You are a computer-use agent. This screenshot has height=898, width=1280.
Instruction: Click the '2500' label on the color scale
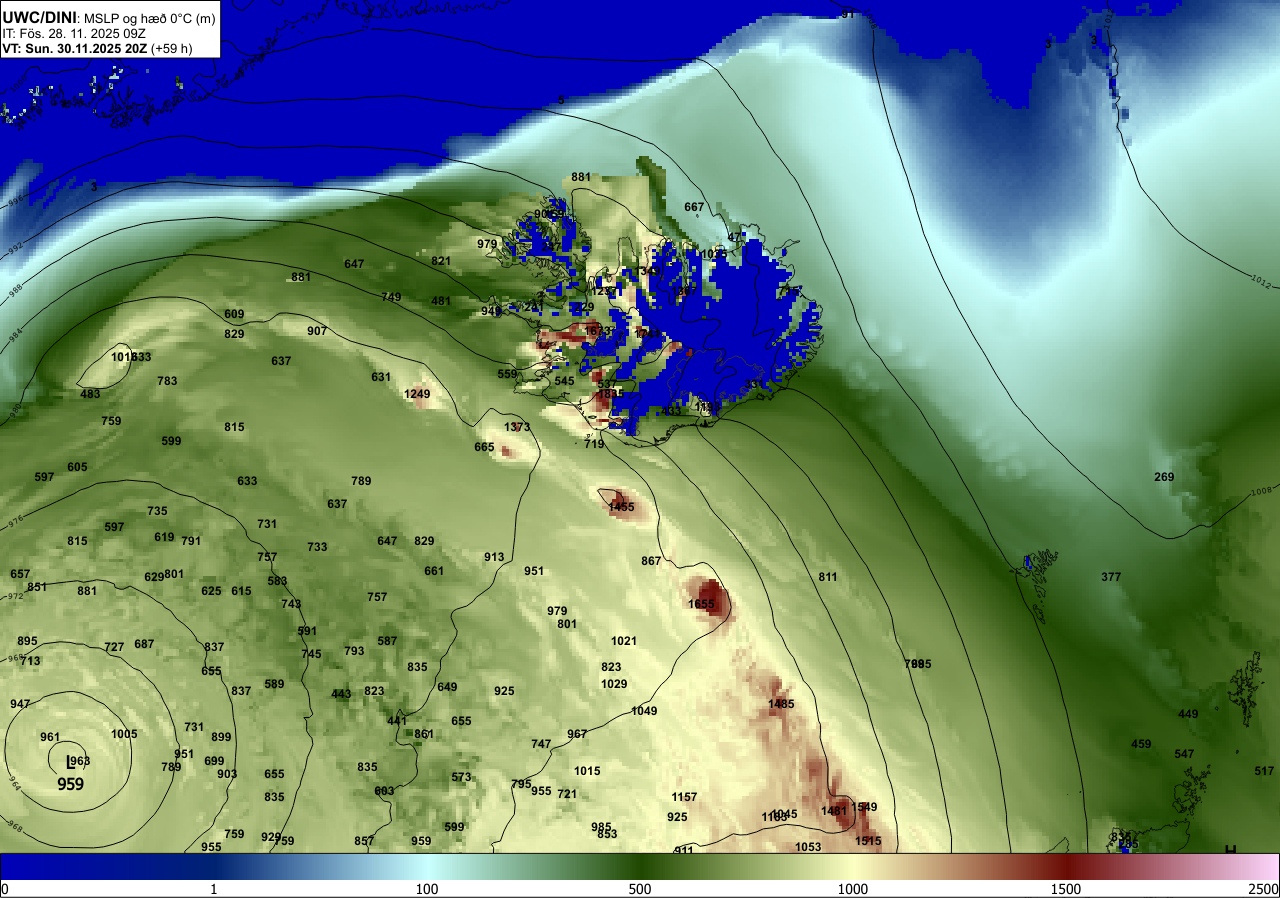tap(1264, 888)
